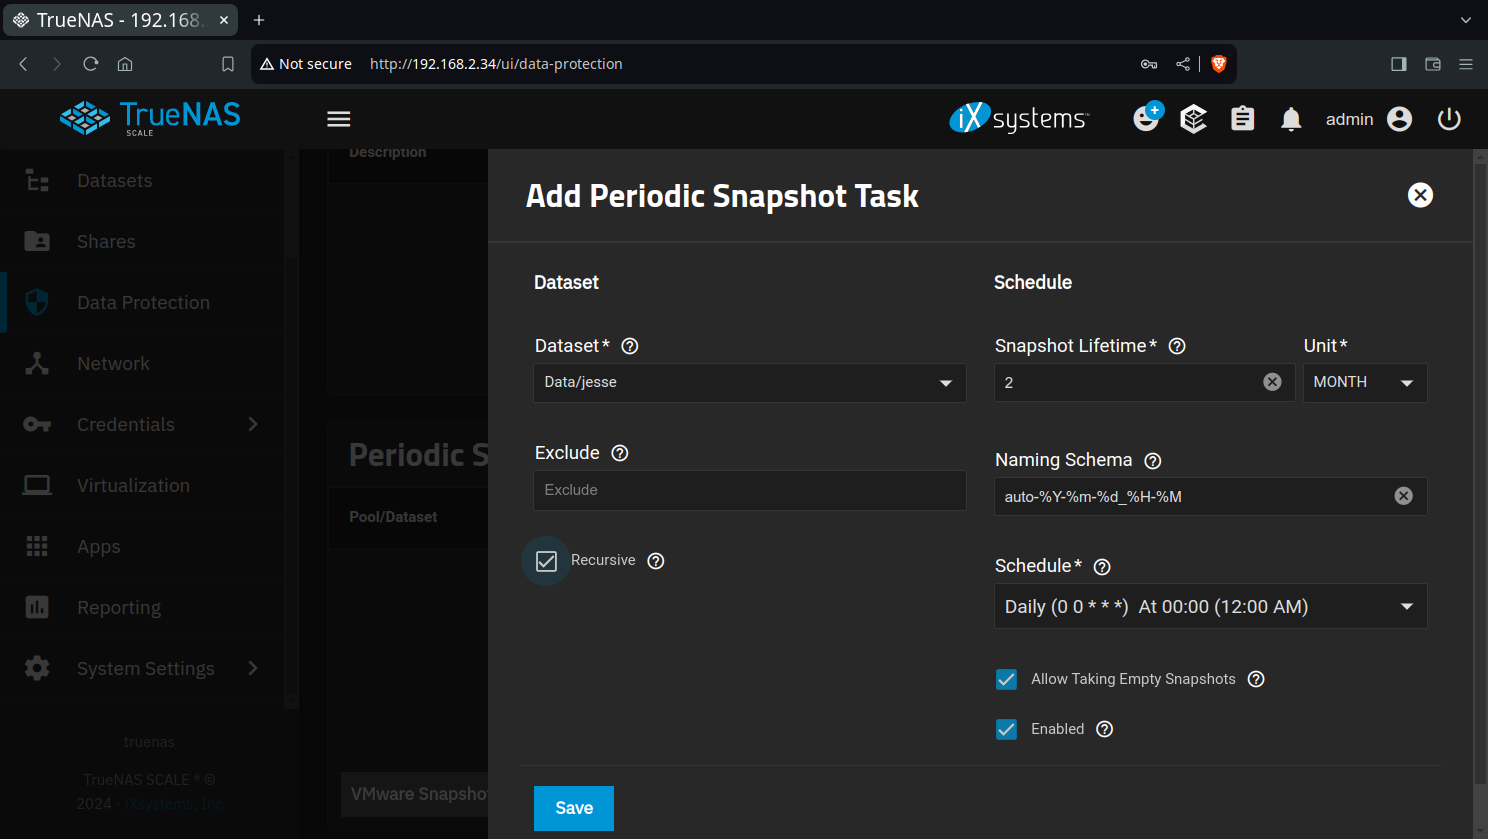Show help for Allow Taking Empty Snapshots

click(1256, 679)
